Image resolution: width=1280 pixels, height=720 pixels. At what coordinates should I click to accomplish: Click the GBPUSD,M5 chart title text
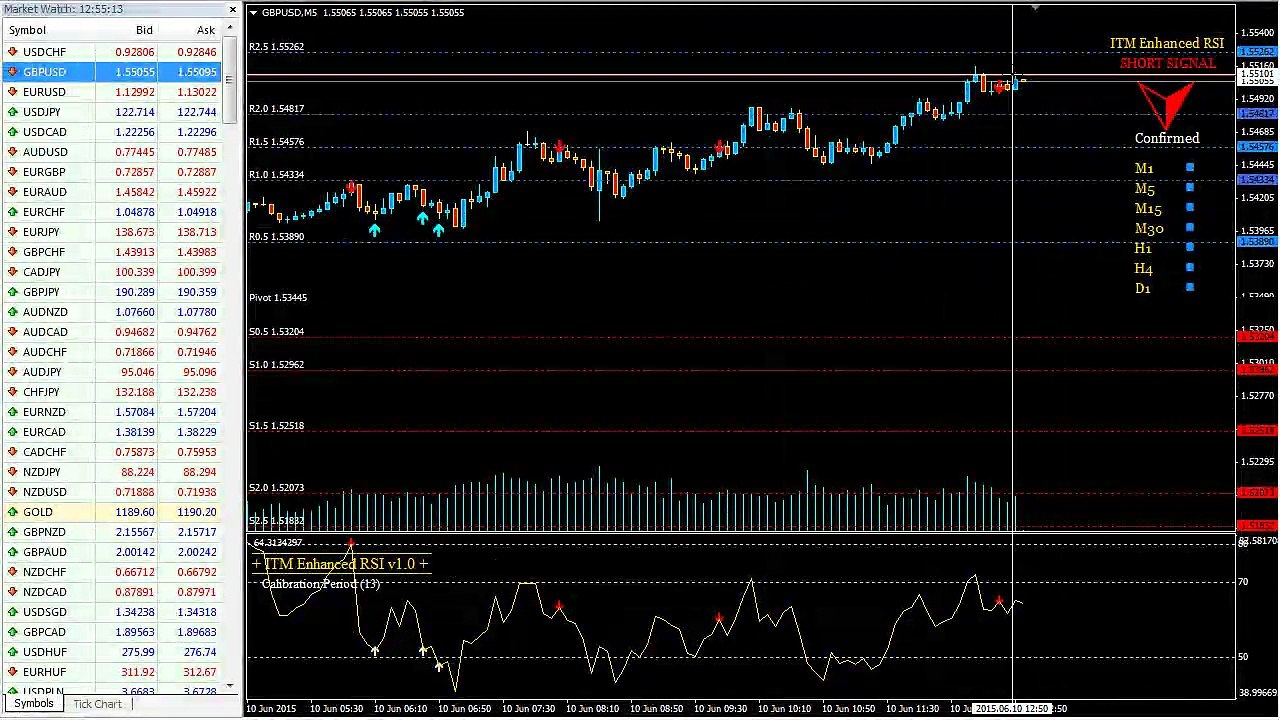(x=290, y=12)
